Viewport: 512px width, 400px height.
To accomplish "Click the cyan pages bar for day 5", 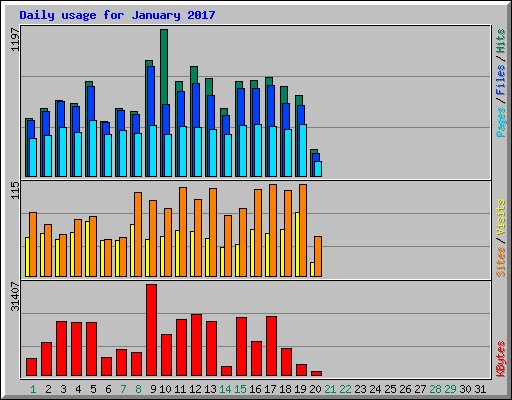I will pos(93,149).
